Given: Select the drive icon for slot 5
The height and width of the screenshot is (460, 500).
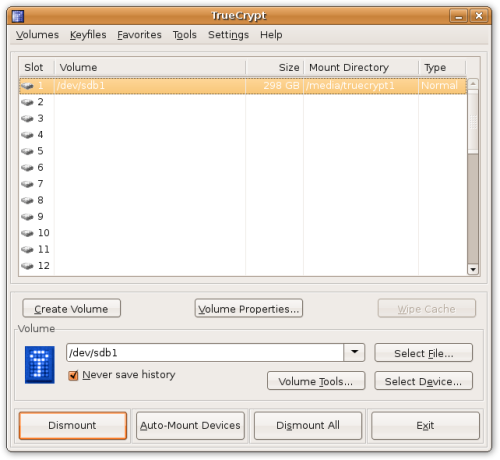Looking at the screenshot, I should 27,151.
